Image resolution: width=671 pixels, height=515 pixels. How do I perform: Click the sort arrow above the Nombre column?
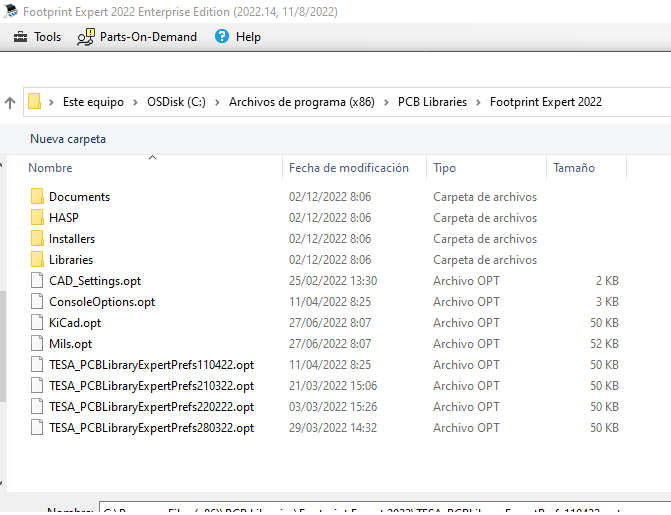click(x=152, y=158)
